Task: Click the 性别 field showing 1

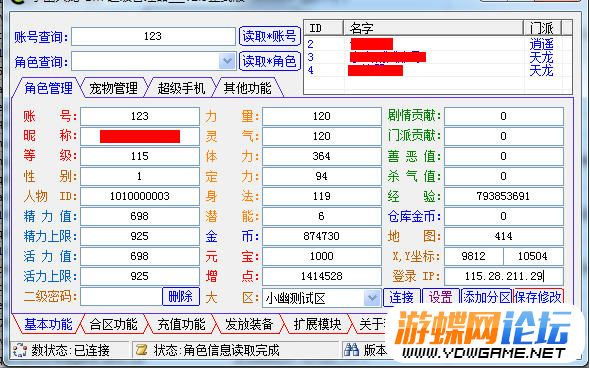Action: [140, 176]
